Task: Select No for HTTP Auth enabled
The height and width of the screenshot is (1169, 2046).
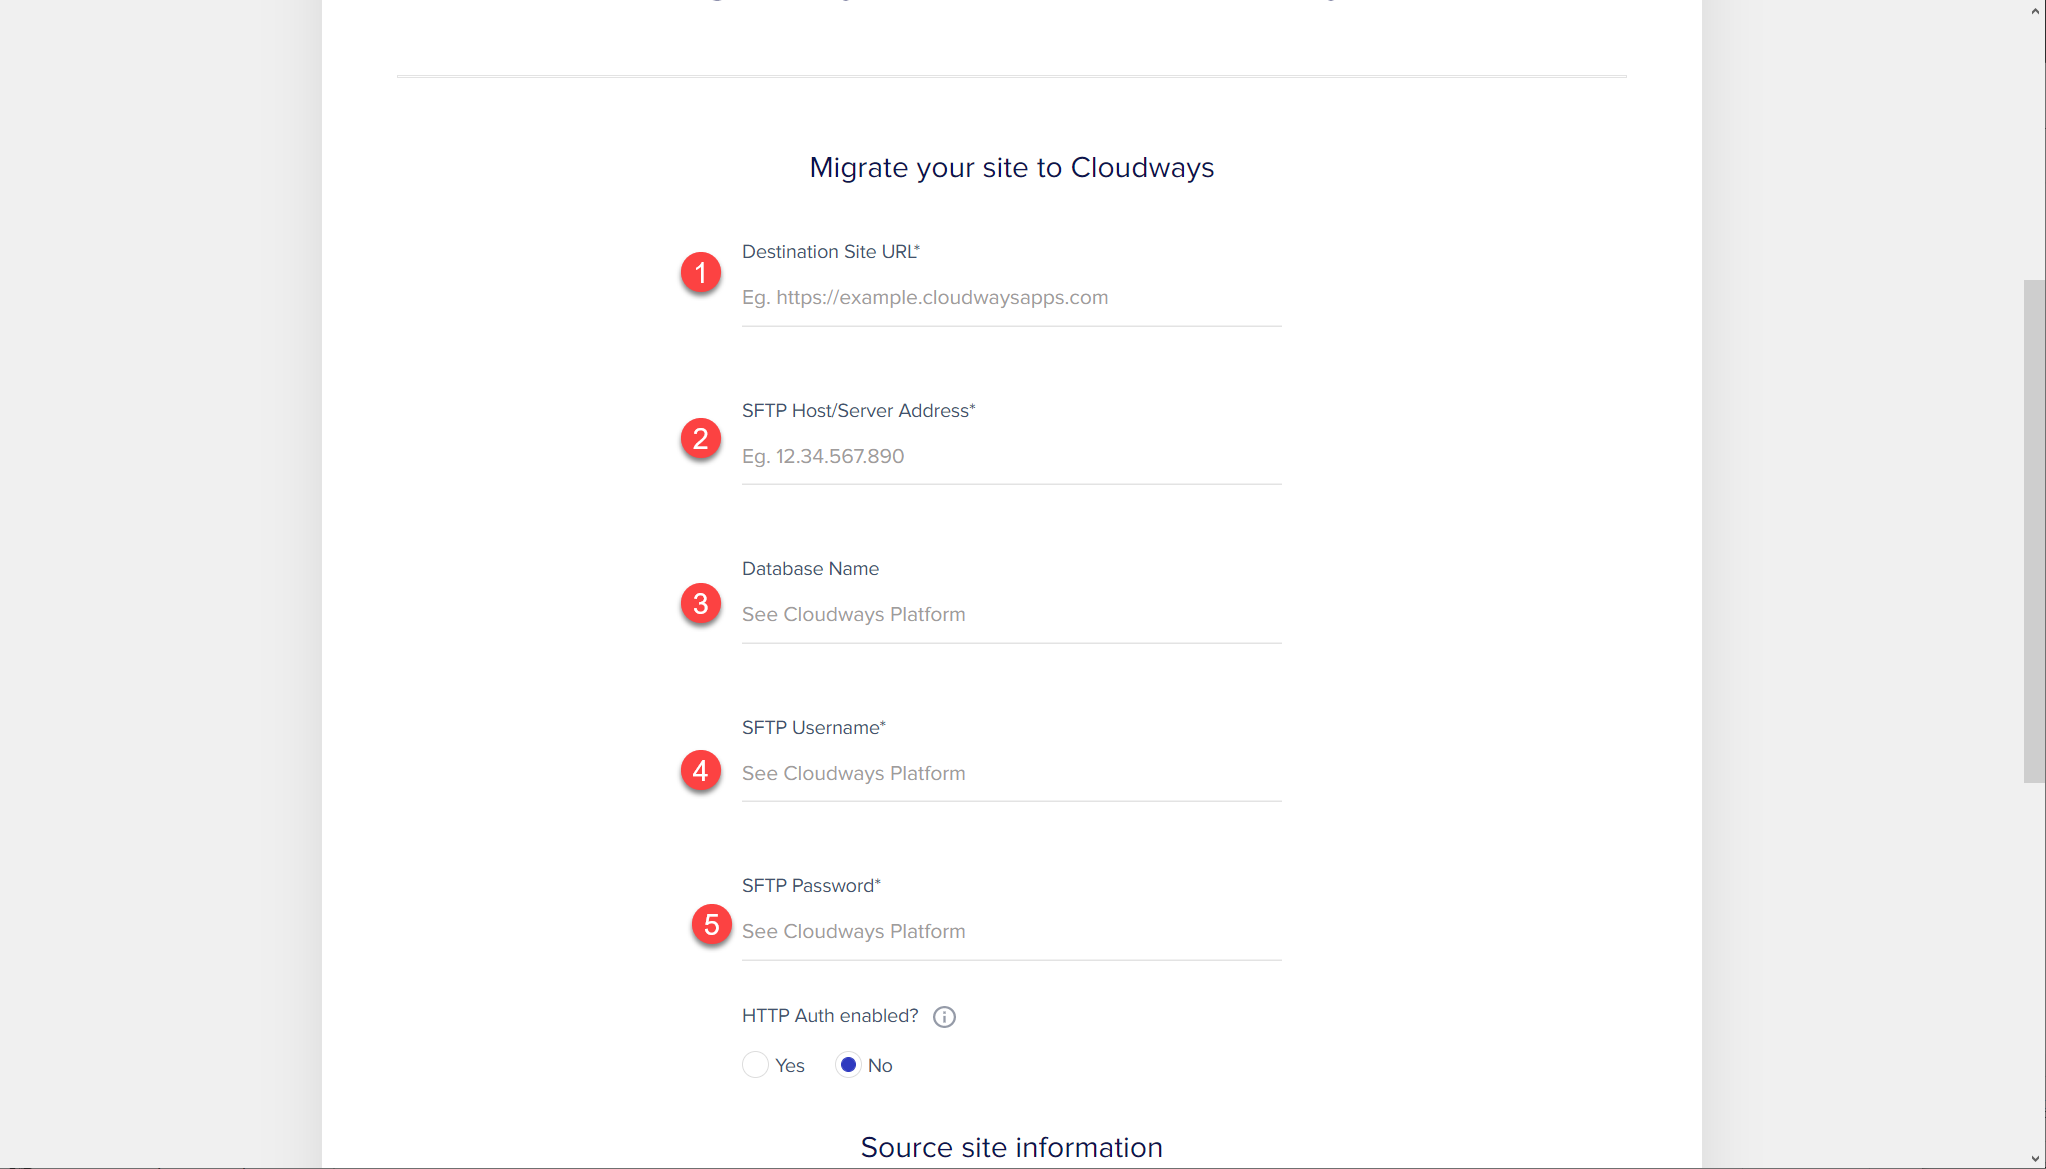Action: [x=848, y=1065]
